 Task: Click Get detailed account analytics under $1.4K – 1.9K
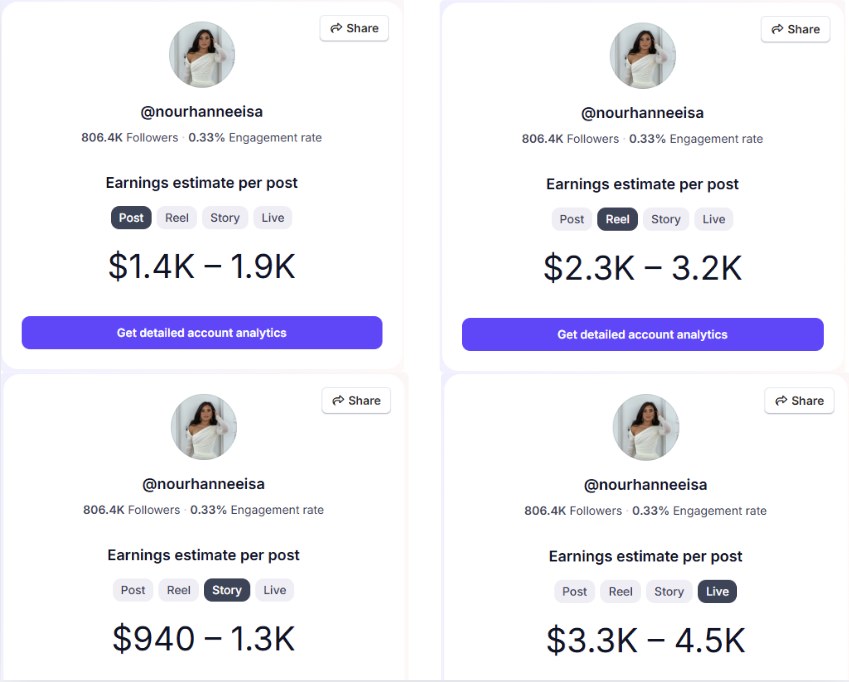click(202, 332)
